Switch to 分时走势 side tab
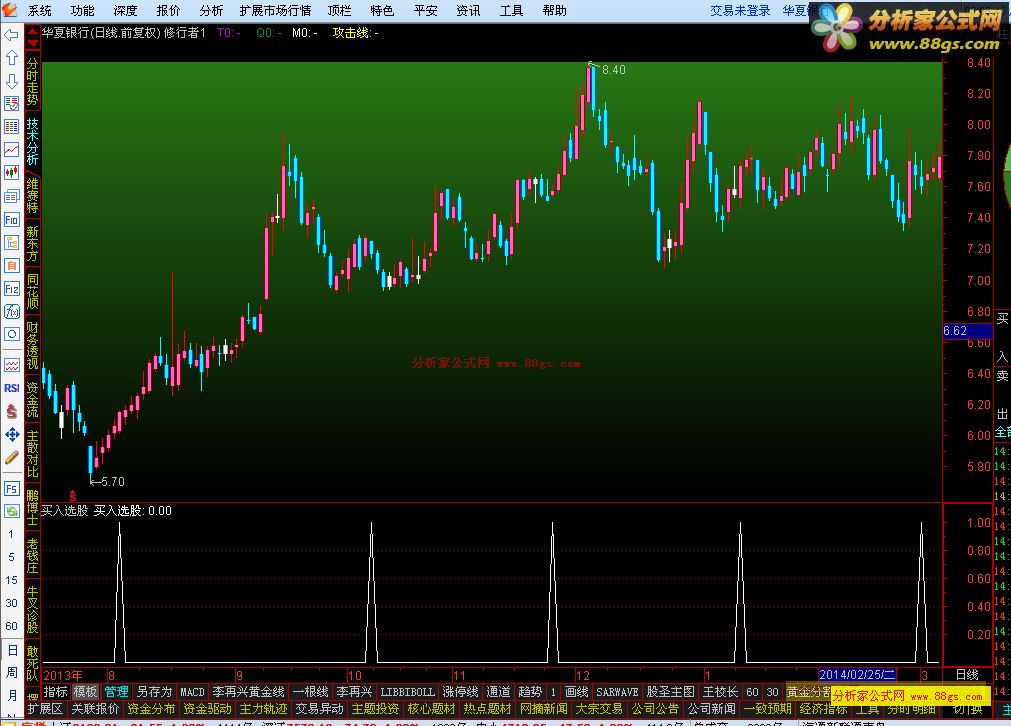This screenshot has height=726, width=1011. point(32,81)
